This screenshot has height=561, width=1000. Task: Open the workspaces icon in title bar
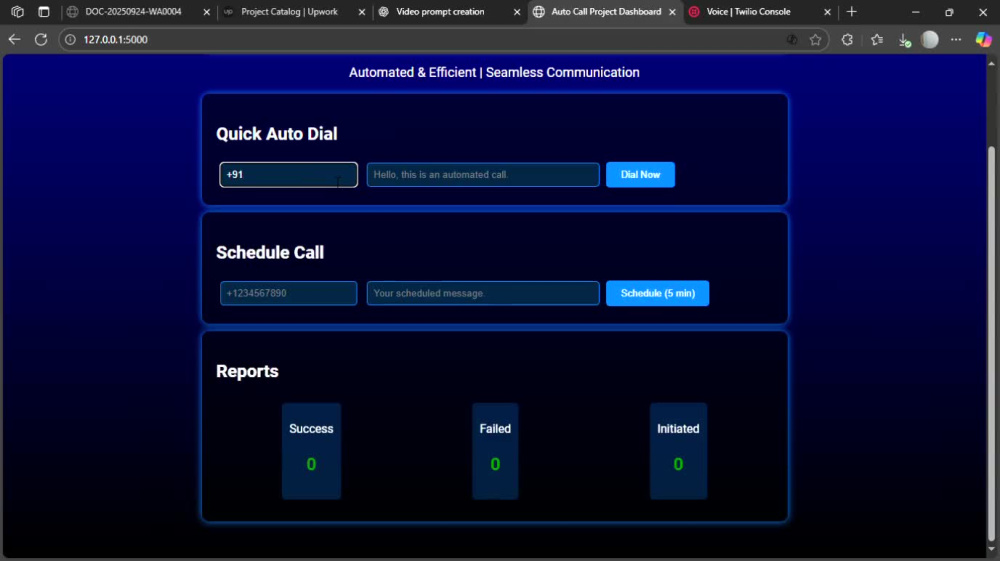(x=17, y=11)
